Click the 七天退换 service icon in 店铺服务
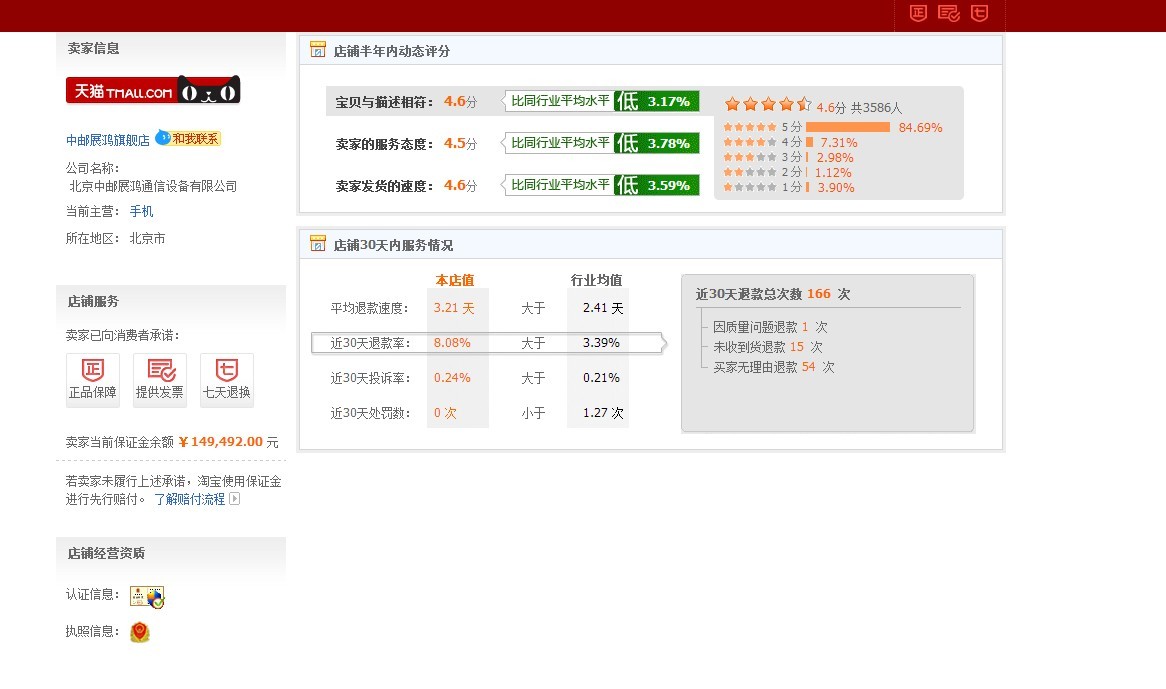Viewport: 1166px width, 689px height. coord(227,380)
